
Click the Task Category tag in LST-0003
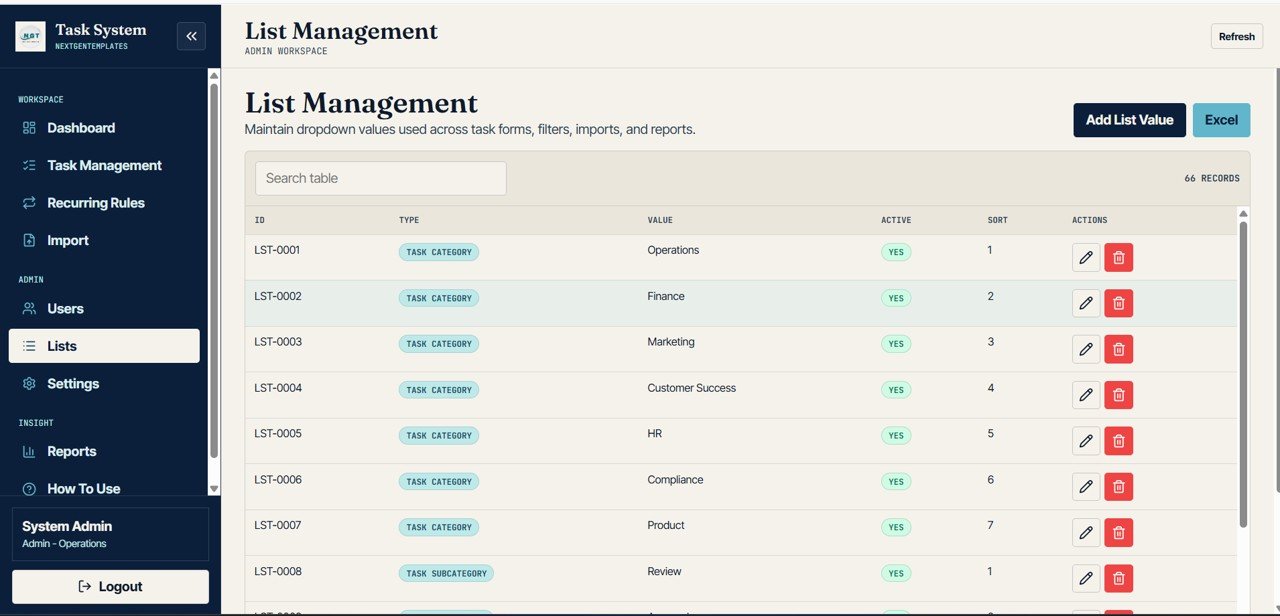coord(439,344)
